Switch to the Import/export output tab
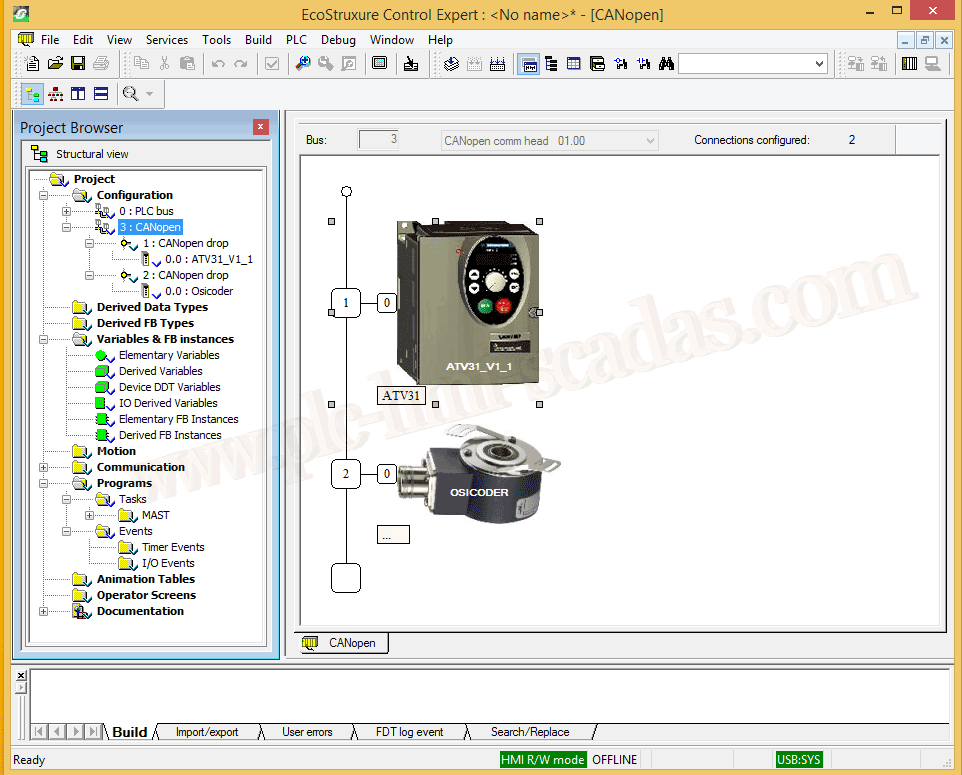962x775 pixels. point(207,732)
